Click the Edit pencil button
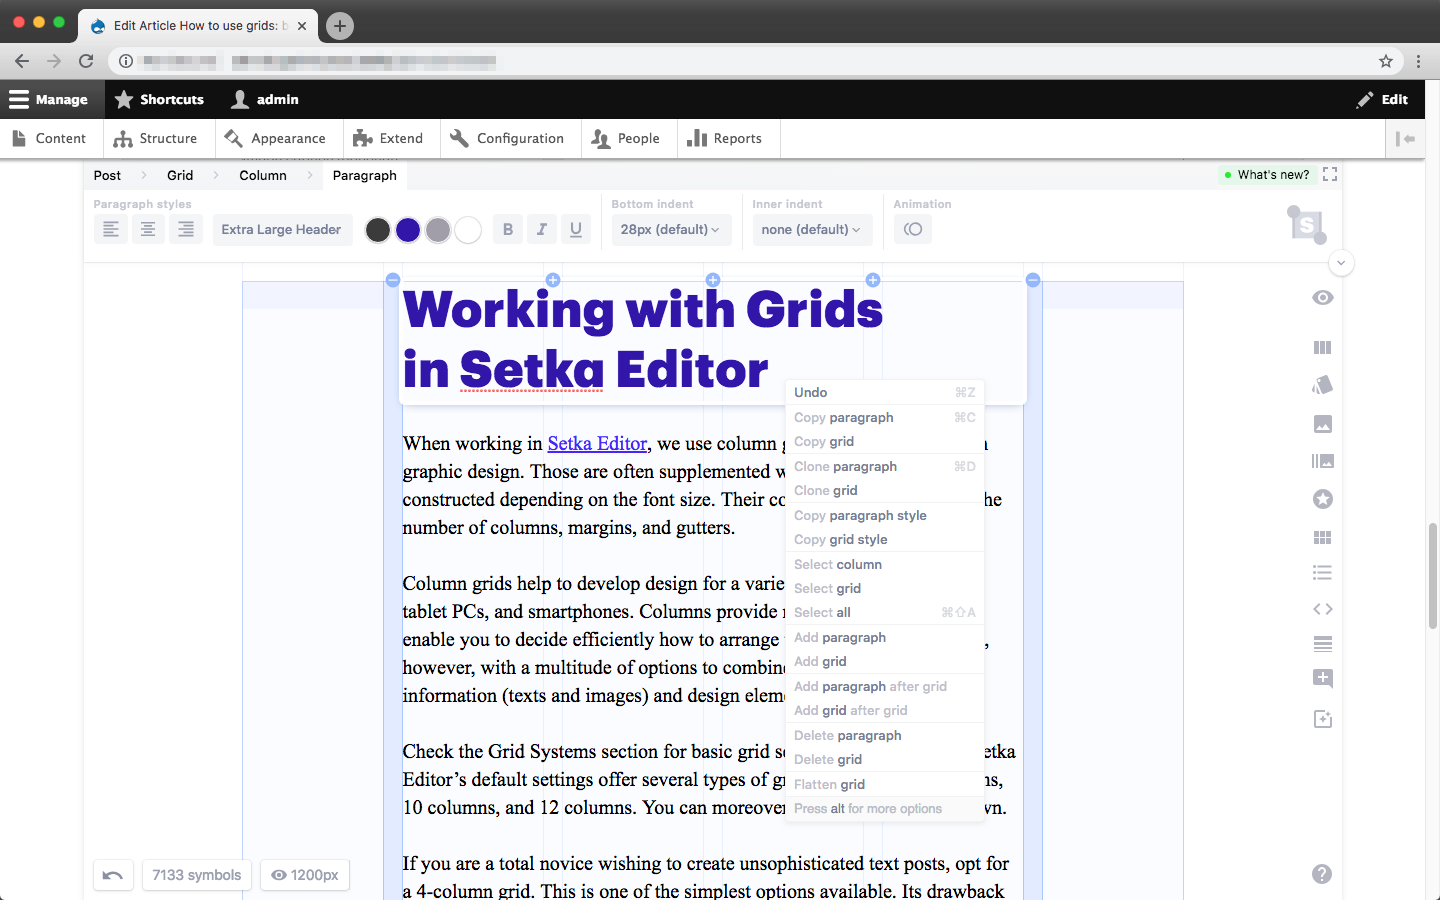This screenshot has height=900, width=1440. 1382,99
